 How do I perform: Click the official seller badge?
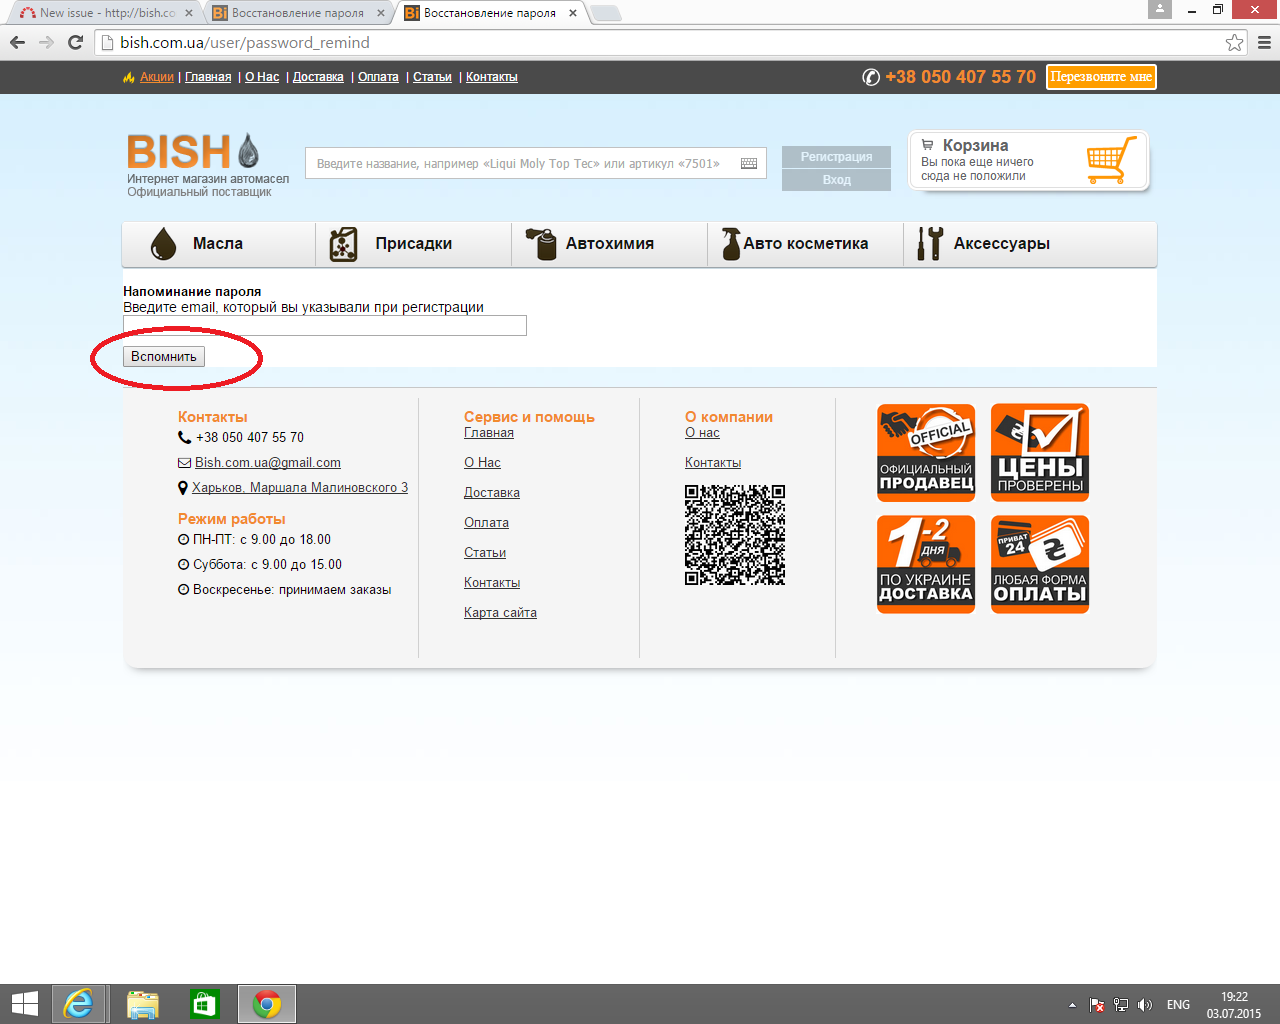(926, 453)
